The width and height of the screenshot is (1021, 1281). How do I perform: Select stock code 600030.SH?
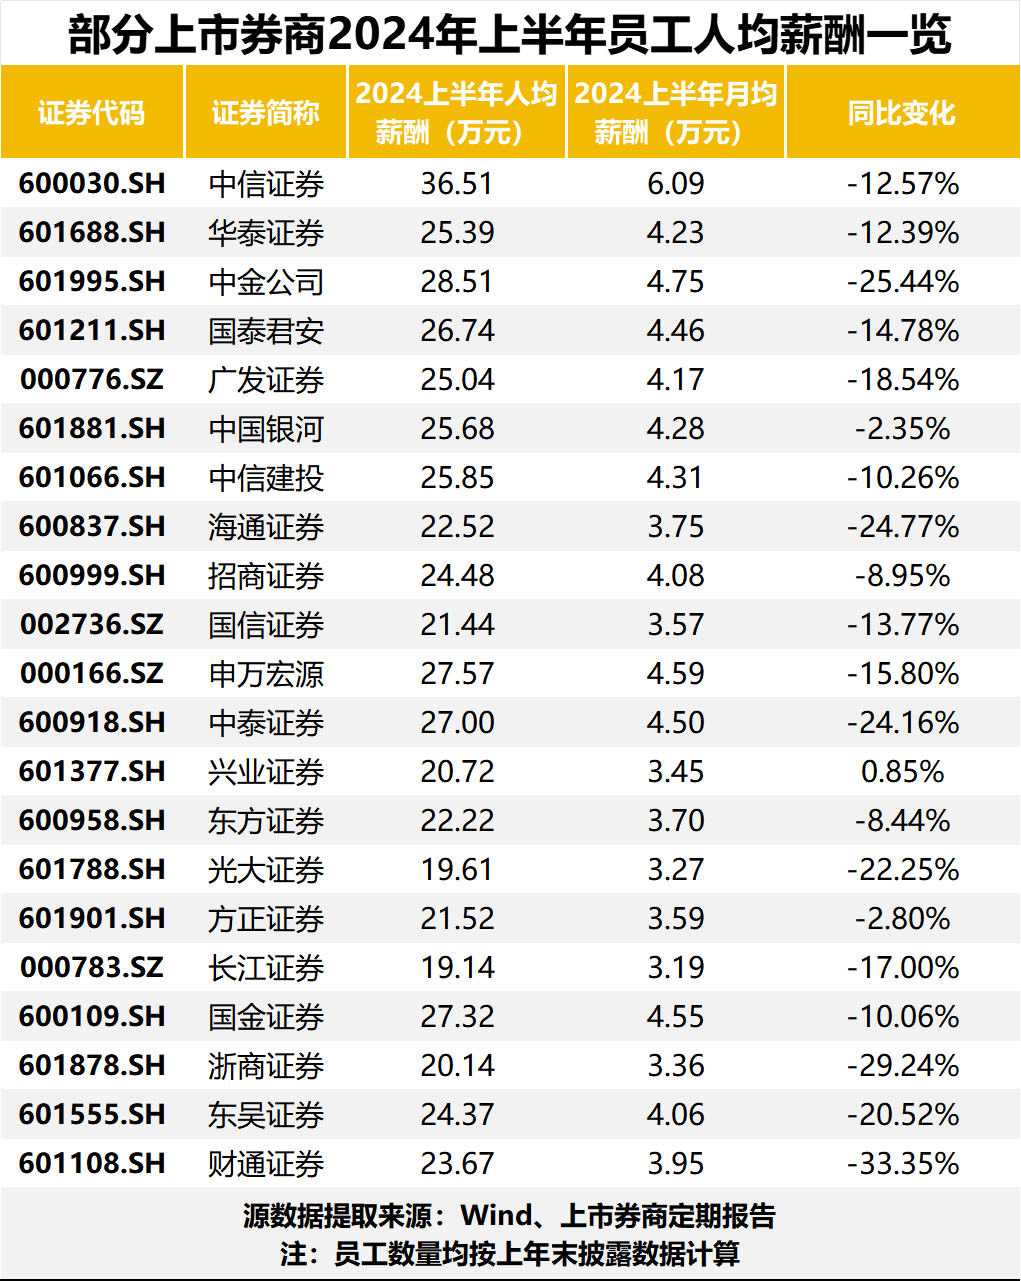[x=92, y=184]
